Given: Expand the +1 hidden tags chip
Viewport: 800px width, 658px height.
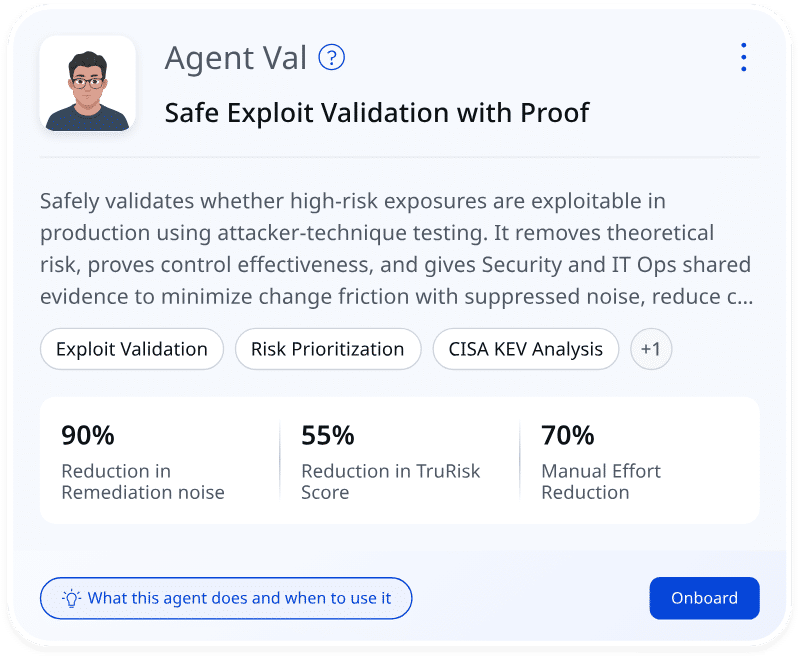Looking at the screenshot, I should [x=651, y=349].
